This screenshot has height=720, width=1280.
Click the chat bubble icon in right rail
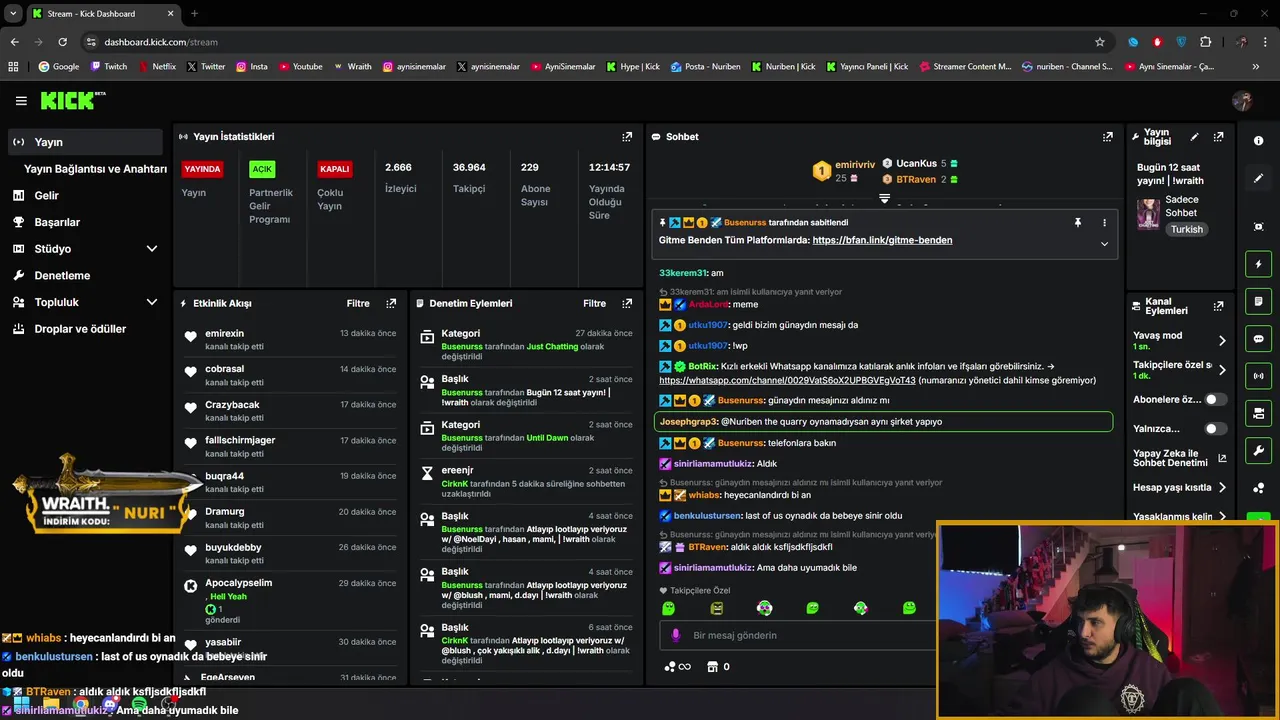coord(1258,339)
